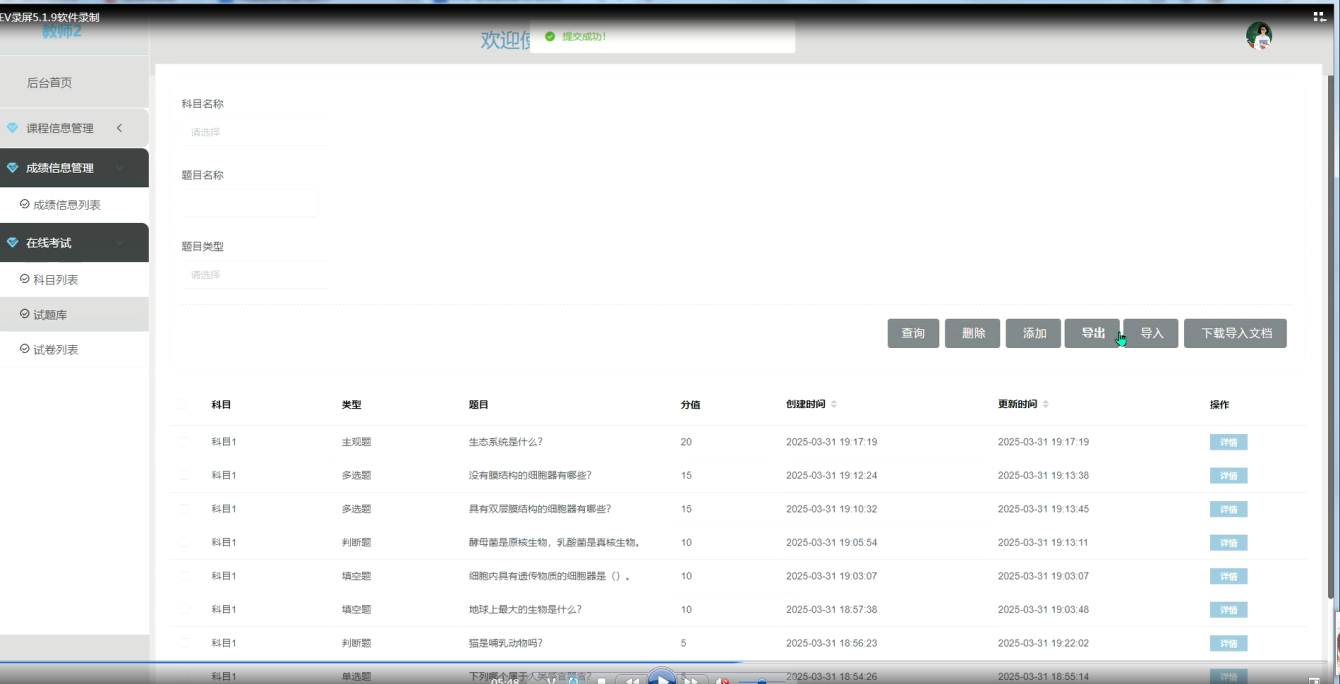
Task: Click the score cell showing 20
Action: (x=686, y=441)
